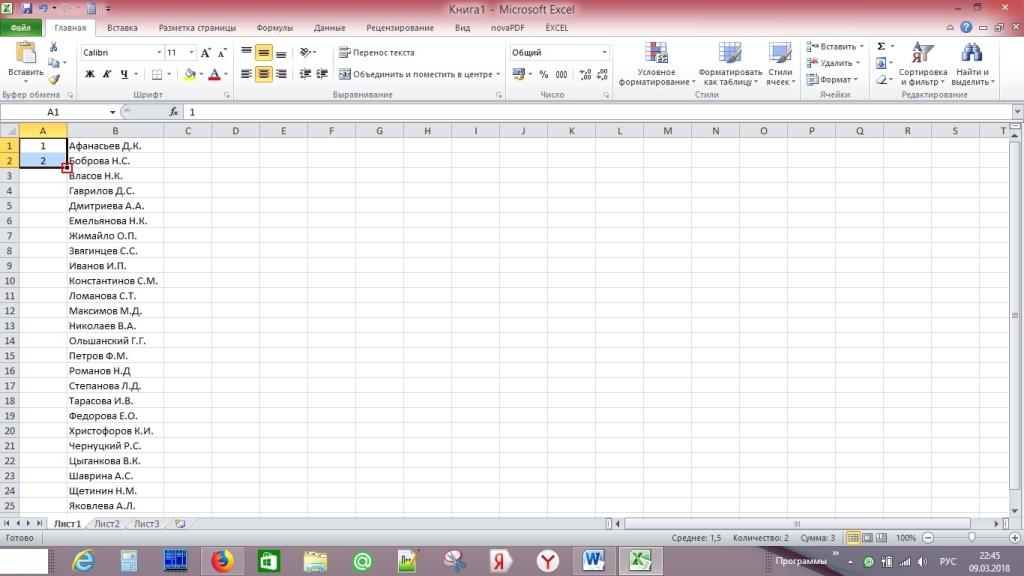This screenshot has height=576, width=1024.
Task: Click the Name Box showing A1
Action: click(54, 112)
